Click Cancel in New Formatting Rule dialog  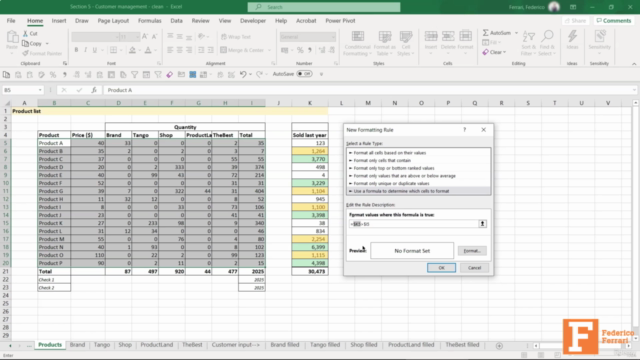tap(474, 268)
